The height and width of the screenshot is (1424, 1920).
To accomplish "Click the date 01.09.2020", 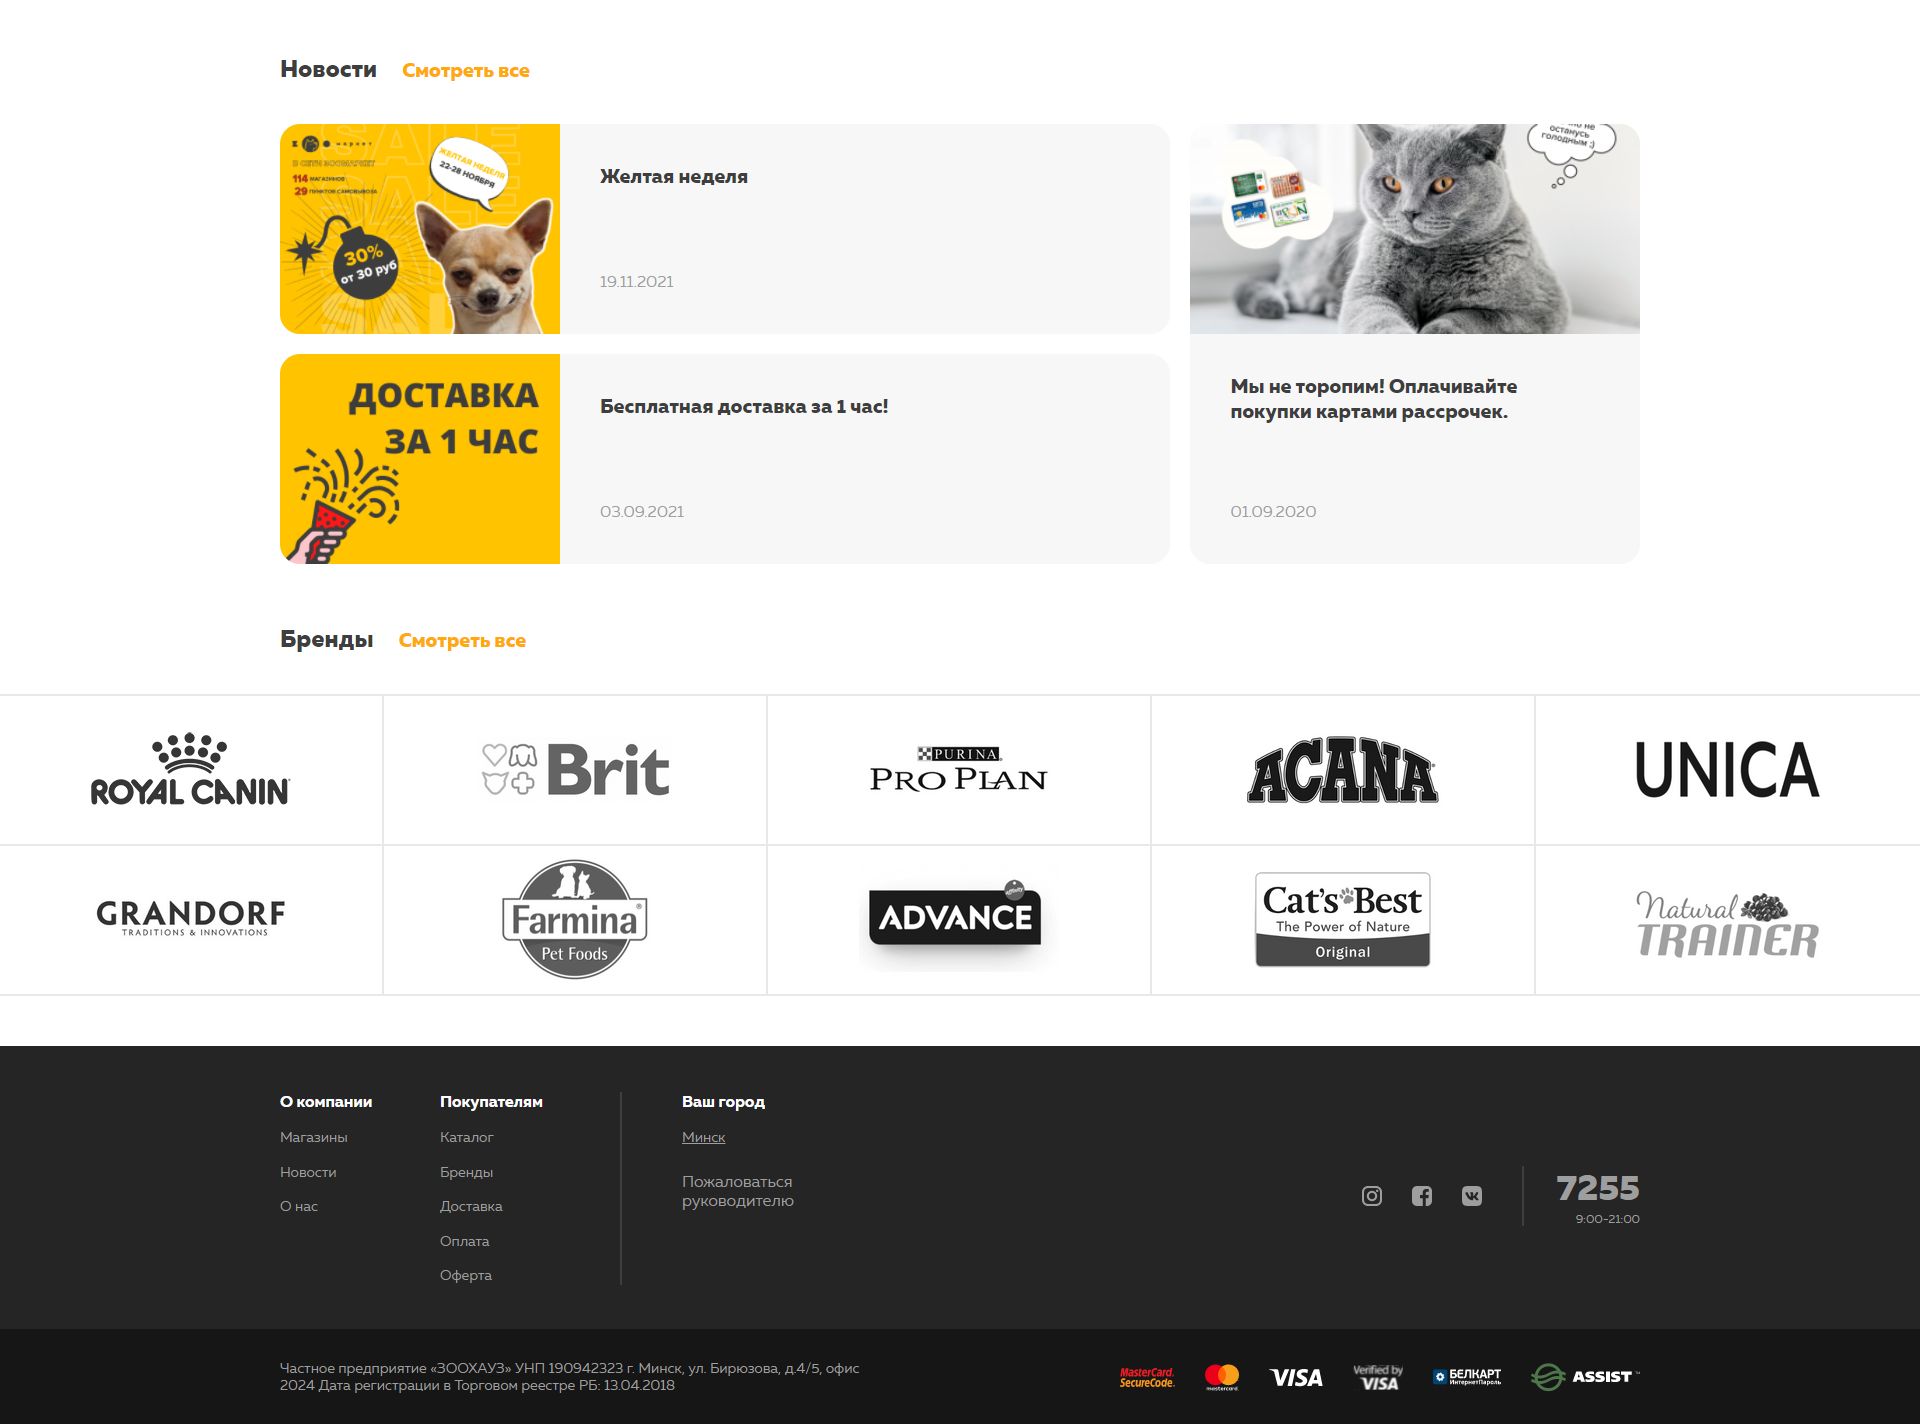I will [1273, 512].
